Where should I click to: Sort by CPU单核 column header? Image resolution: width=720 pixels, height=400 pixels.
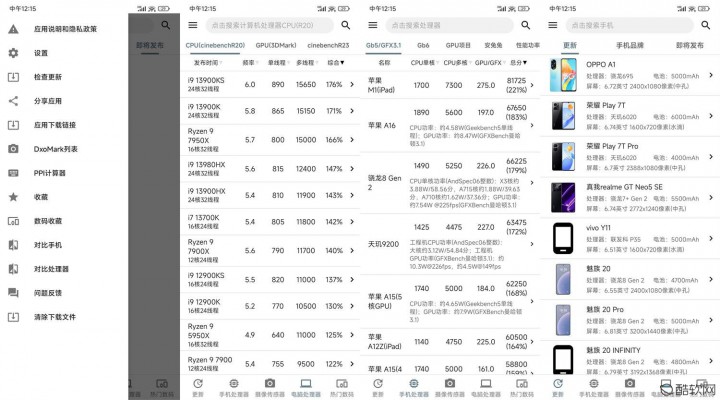pyautogui.click(x=425, y=62)
